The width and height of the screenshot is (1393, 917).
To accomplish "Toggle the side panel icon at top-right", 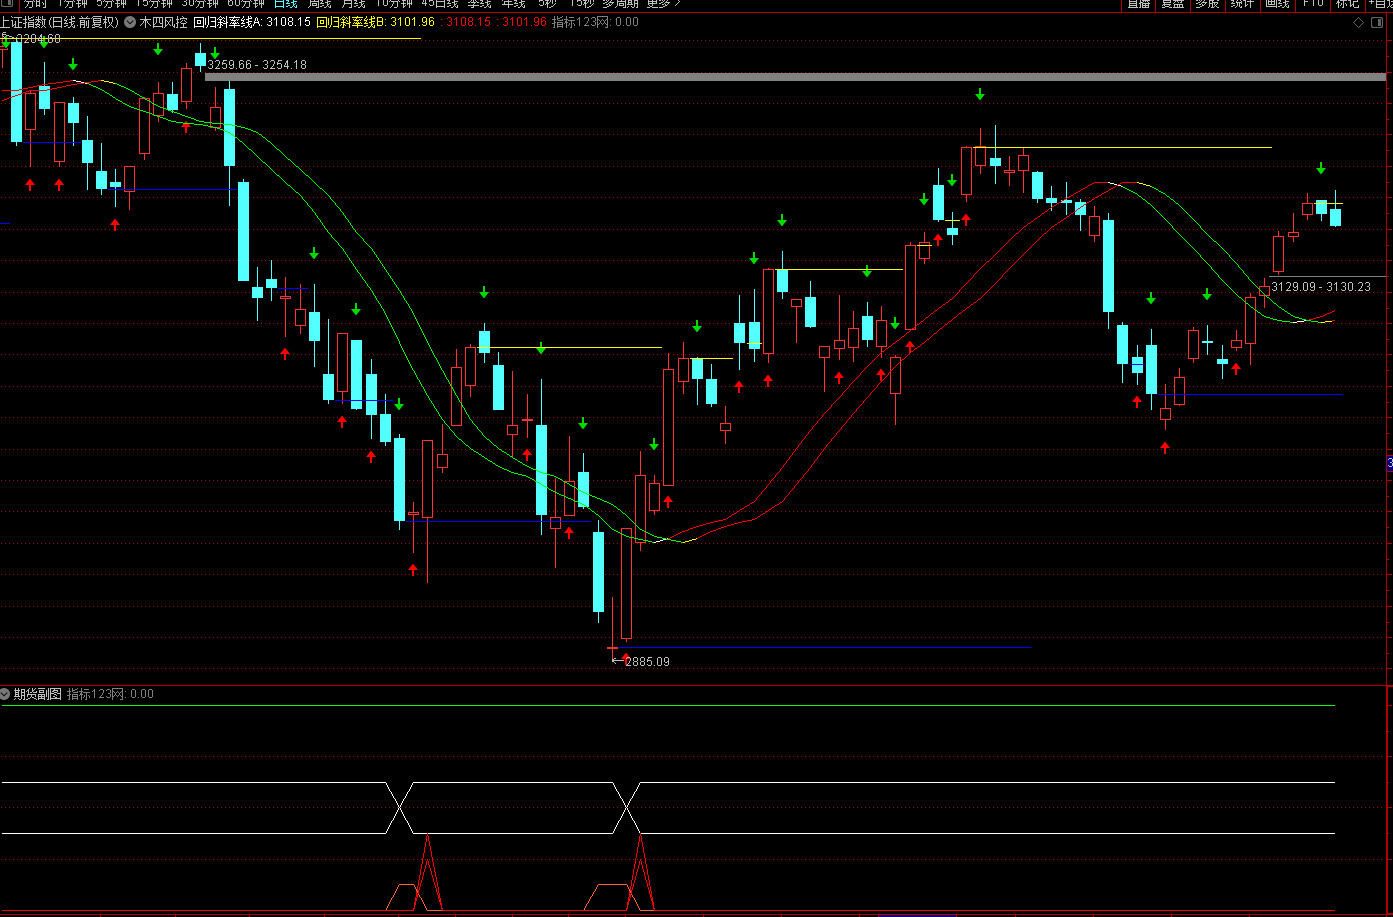I will point(1379,22).
